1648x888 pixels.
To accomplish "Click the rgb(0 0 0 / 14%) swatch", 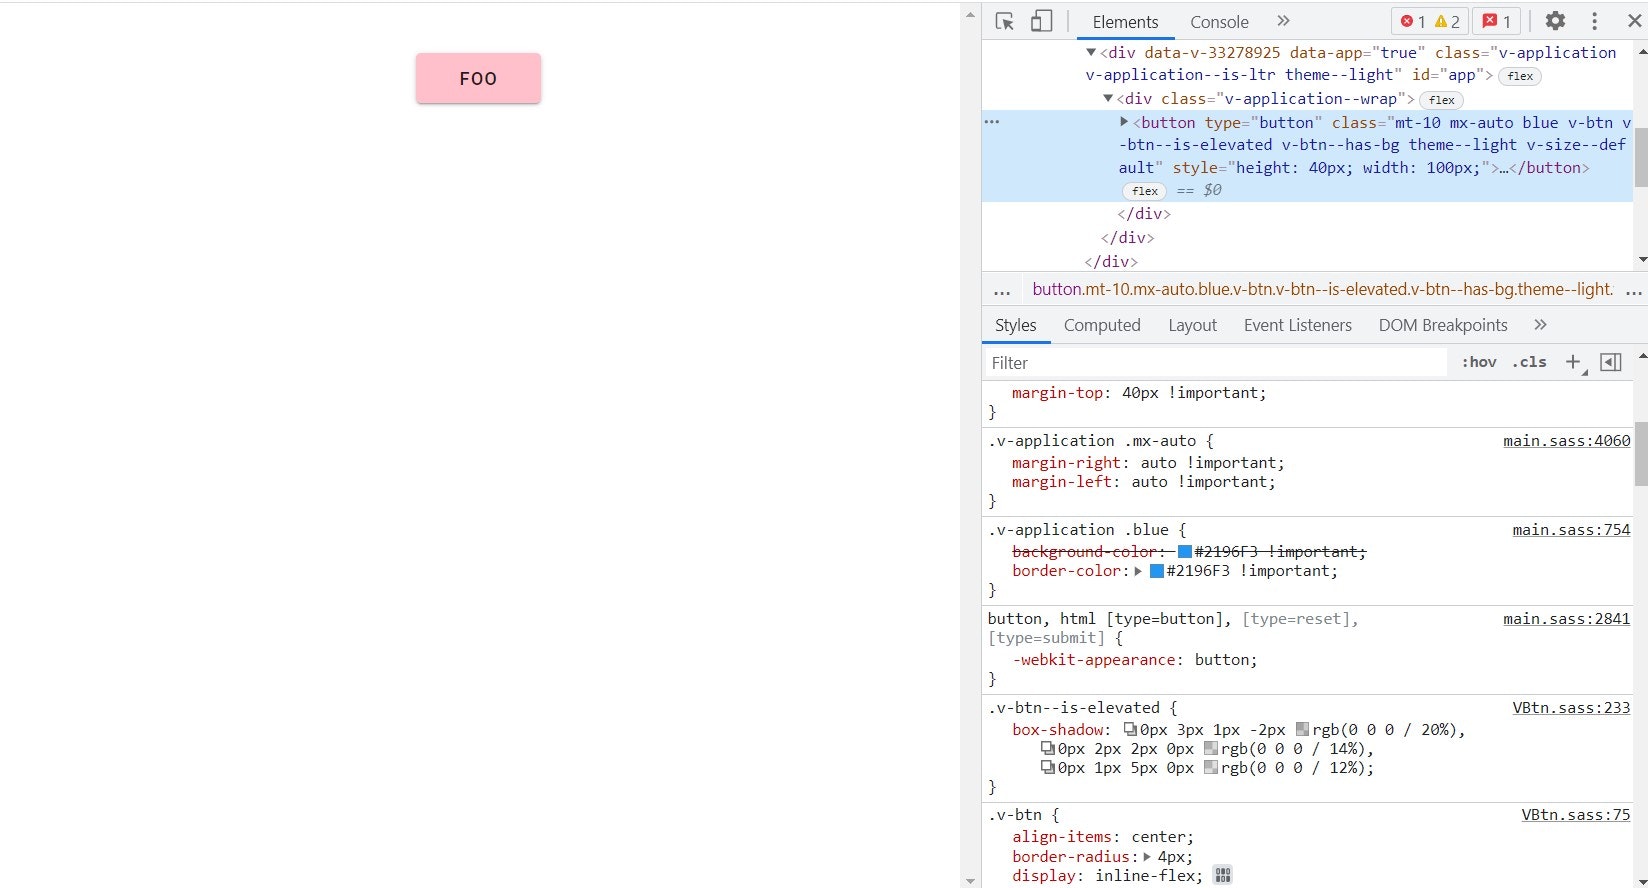I will pyautogui.click(x=1211, y=749).
